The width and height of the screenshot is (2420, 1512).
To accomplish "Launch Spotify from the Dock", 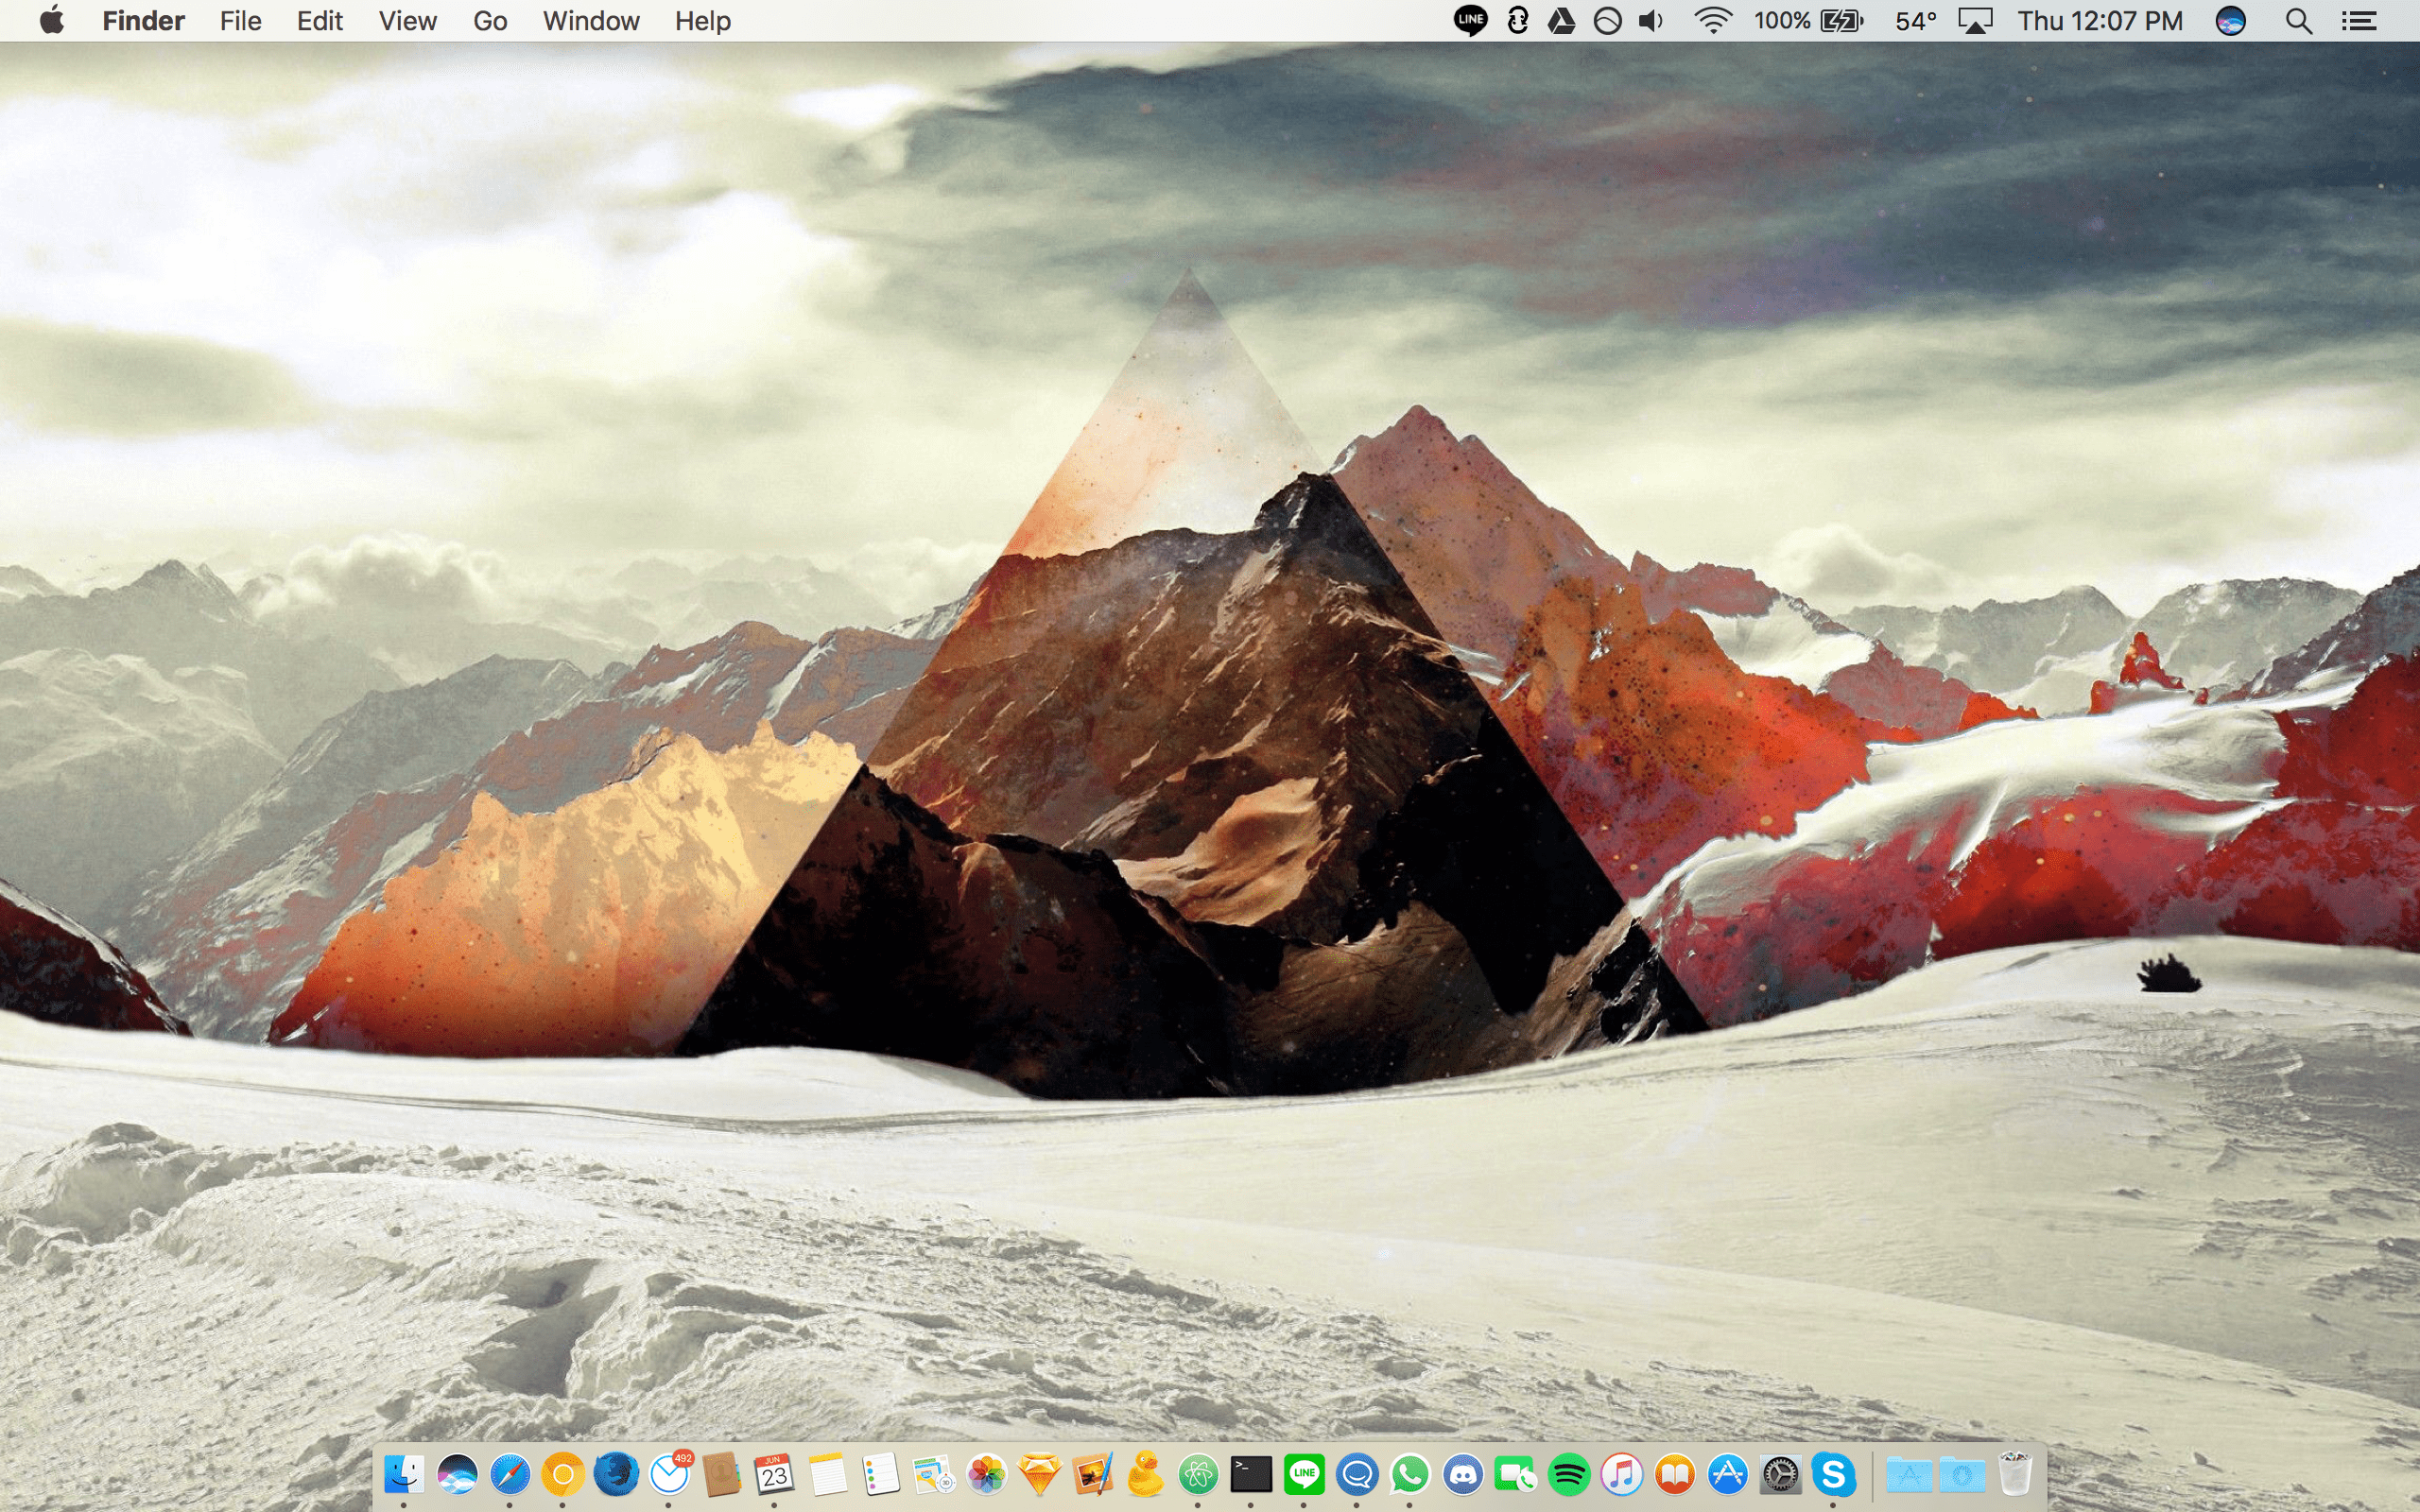I will (1569, 1474).
